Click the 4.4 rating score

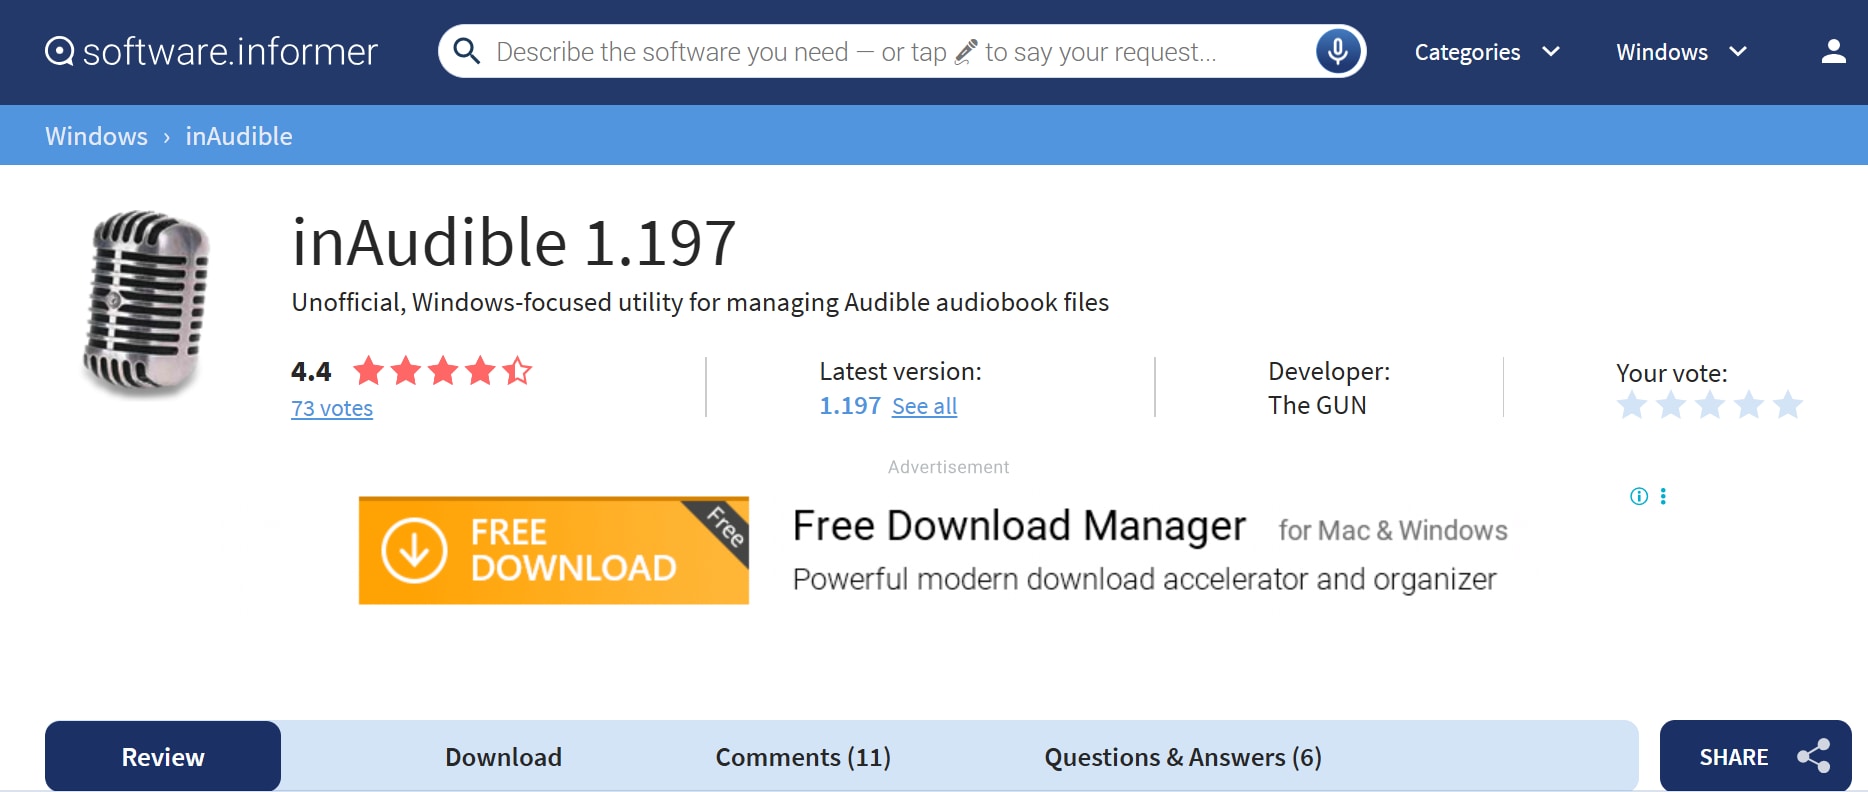[311, 372]
